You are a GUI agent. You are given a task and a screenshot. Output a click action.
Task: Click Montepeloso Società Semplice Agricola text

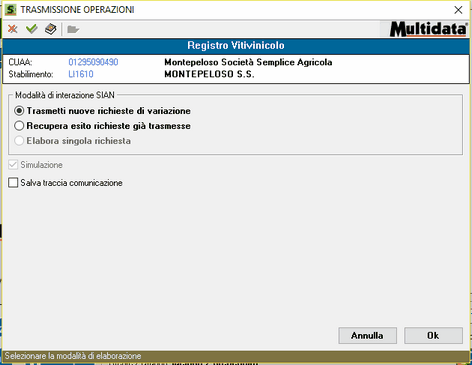coord(248,62)
